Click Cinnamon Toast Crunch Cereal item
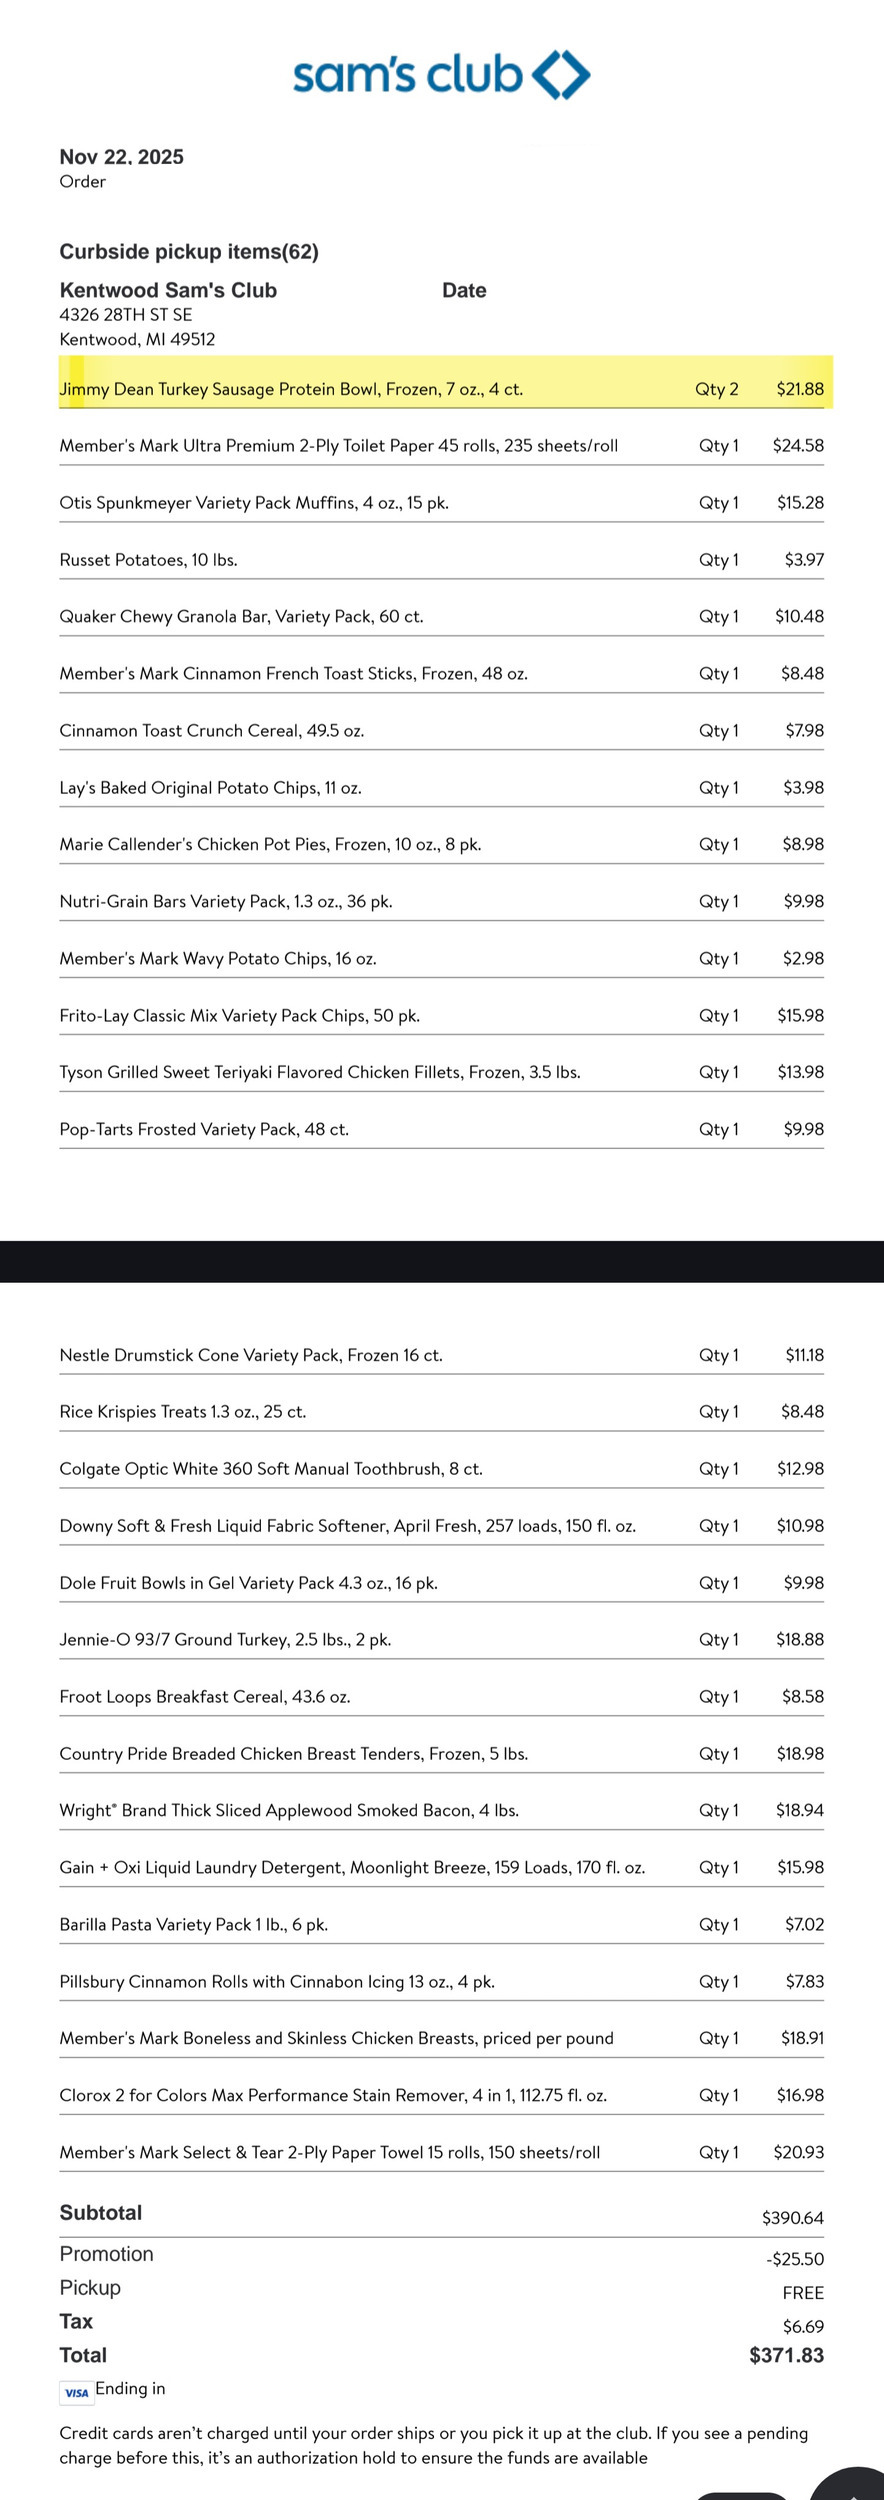This screenshot has width=884, height=2500. (x=211, y=731)
